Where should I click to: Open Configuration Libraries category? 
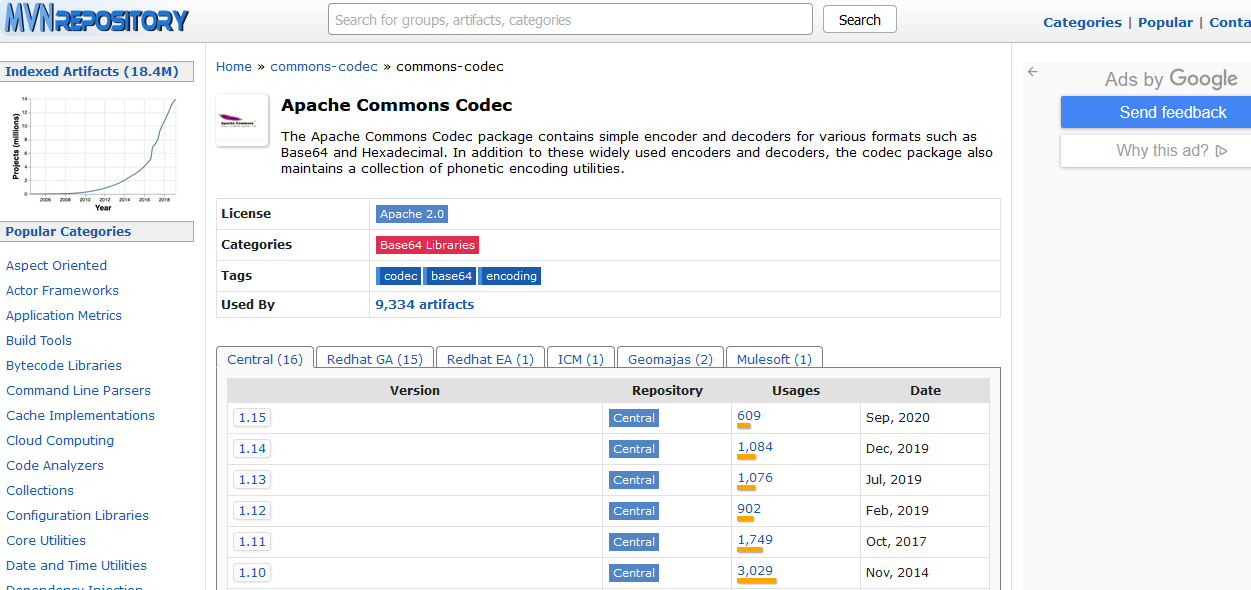(x=77, y=516)
